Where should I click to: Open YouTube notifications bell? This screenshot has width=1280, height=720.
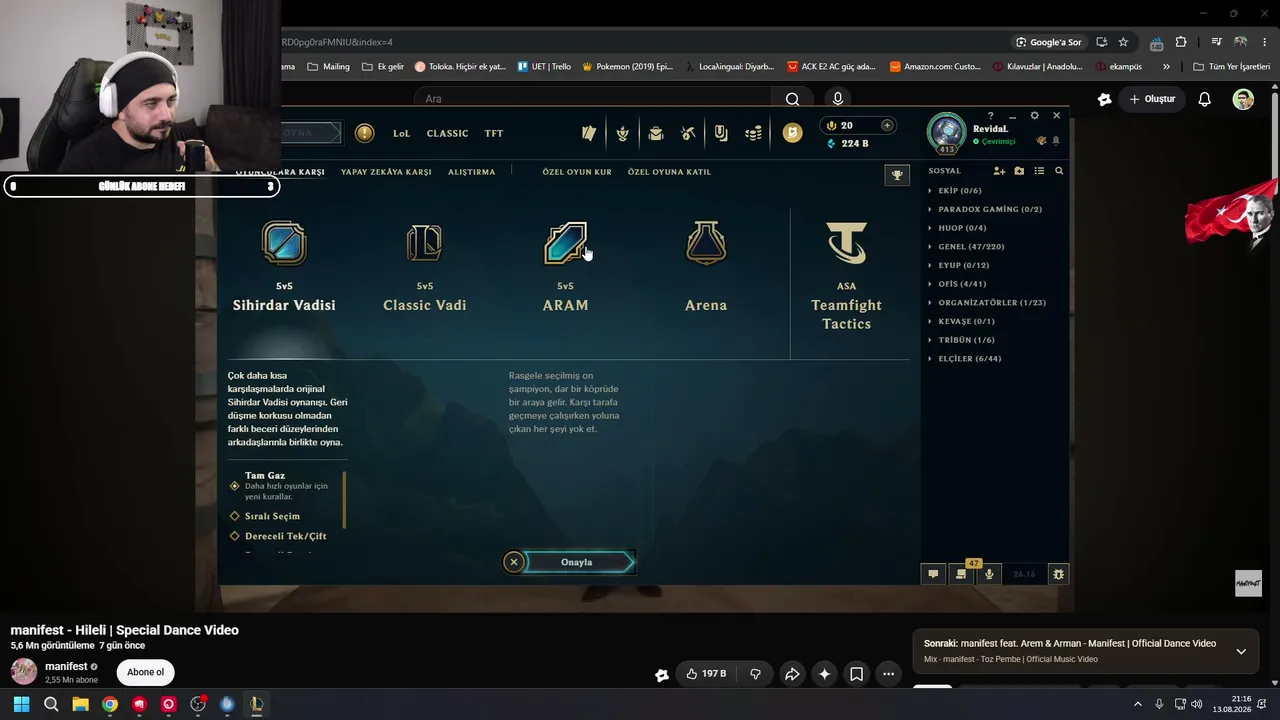pos(1205,99)
